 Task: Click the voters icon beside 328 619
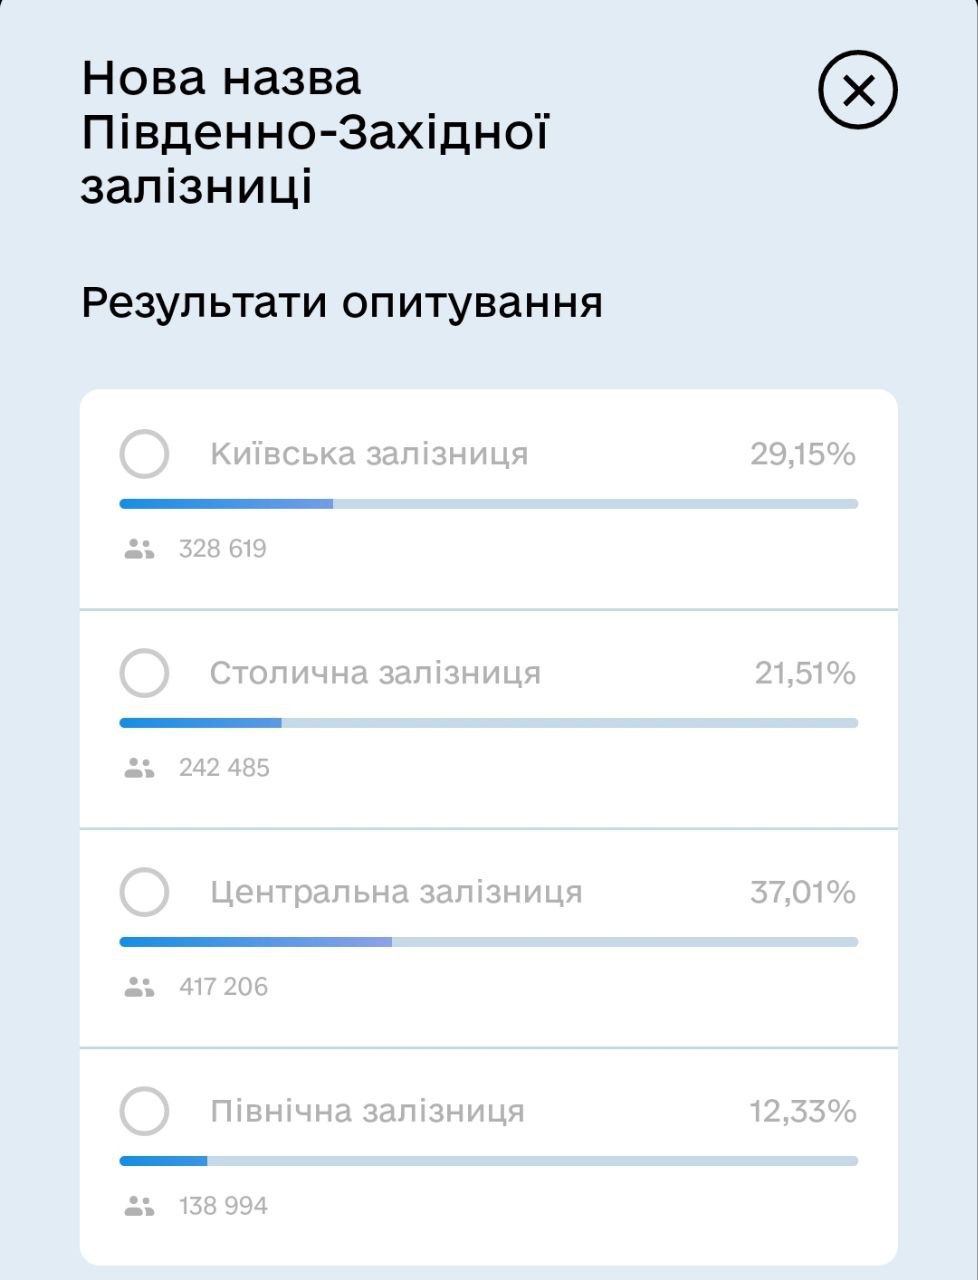coord(139,549)
